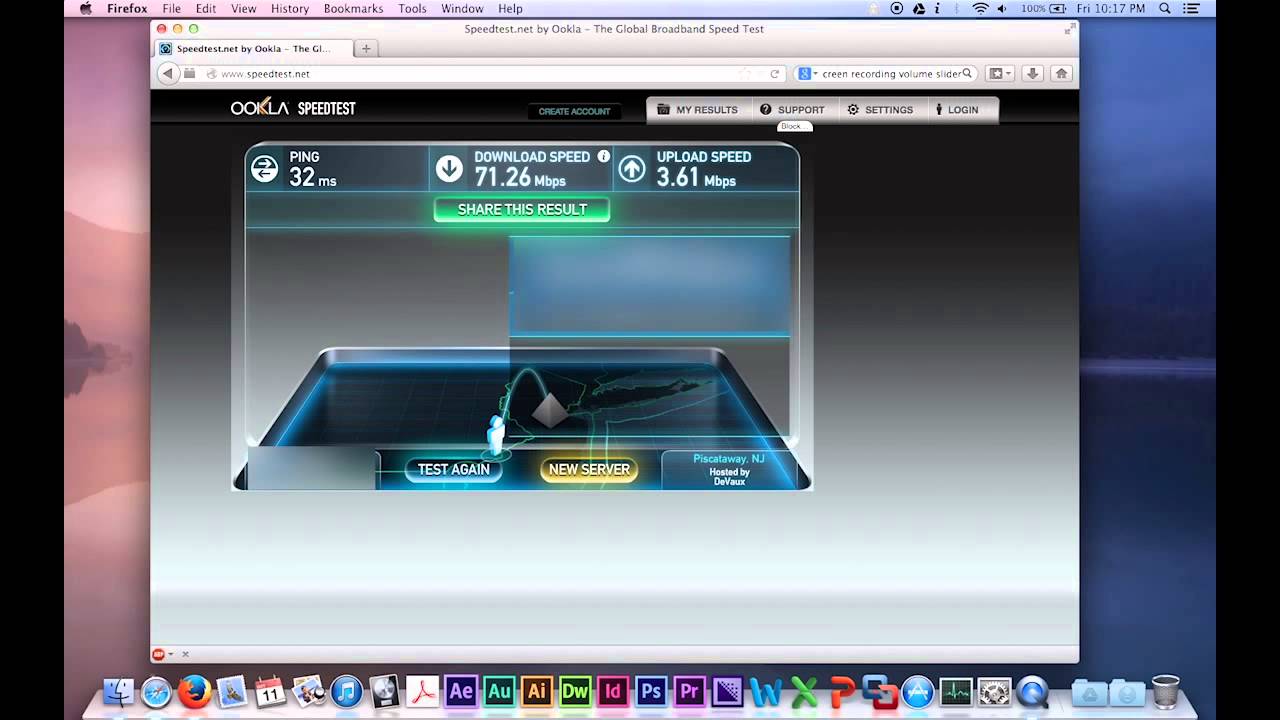Launch Microsoft Word from the Dock
Screen dimensions: 1280x720
(765, 692)
